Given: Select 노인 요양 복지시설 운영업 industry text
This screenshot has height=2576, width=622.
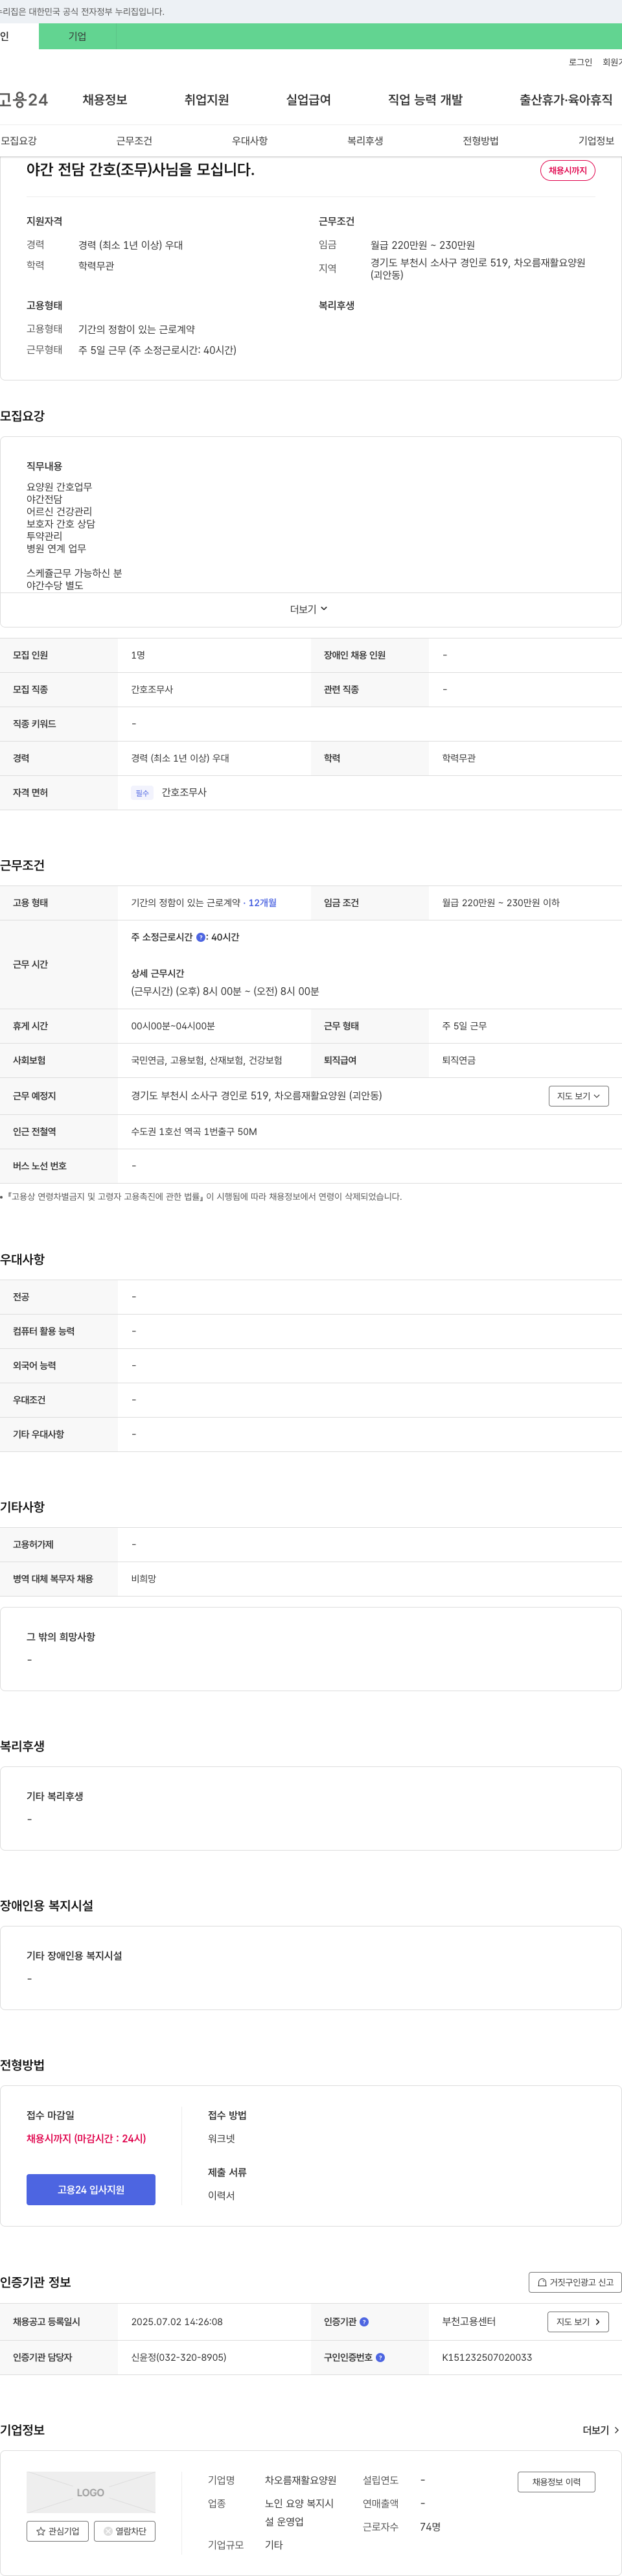Looking at the screenshot, I should pyautogui.click(x=299, y=2512).
